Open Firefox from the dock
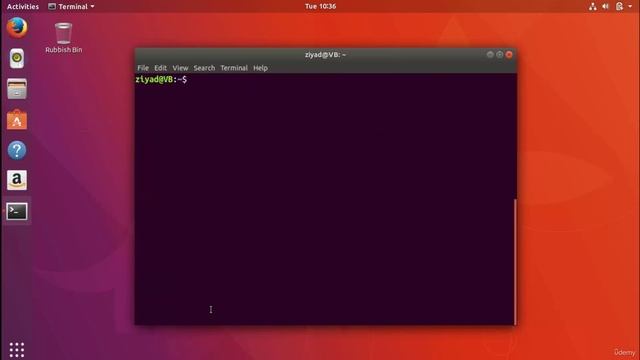This screenshot has width=640, height=360. [17, 28]
